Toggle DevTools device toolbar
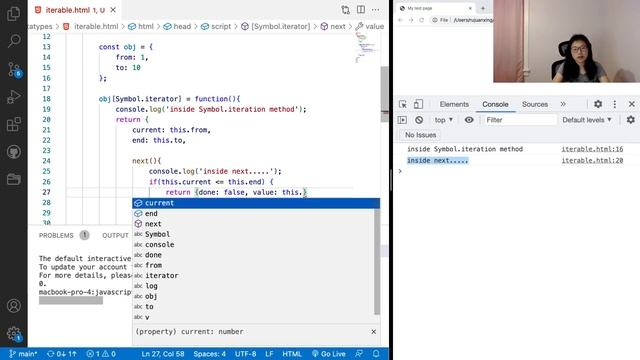 coord(418,104)
